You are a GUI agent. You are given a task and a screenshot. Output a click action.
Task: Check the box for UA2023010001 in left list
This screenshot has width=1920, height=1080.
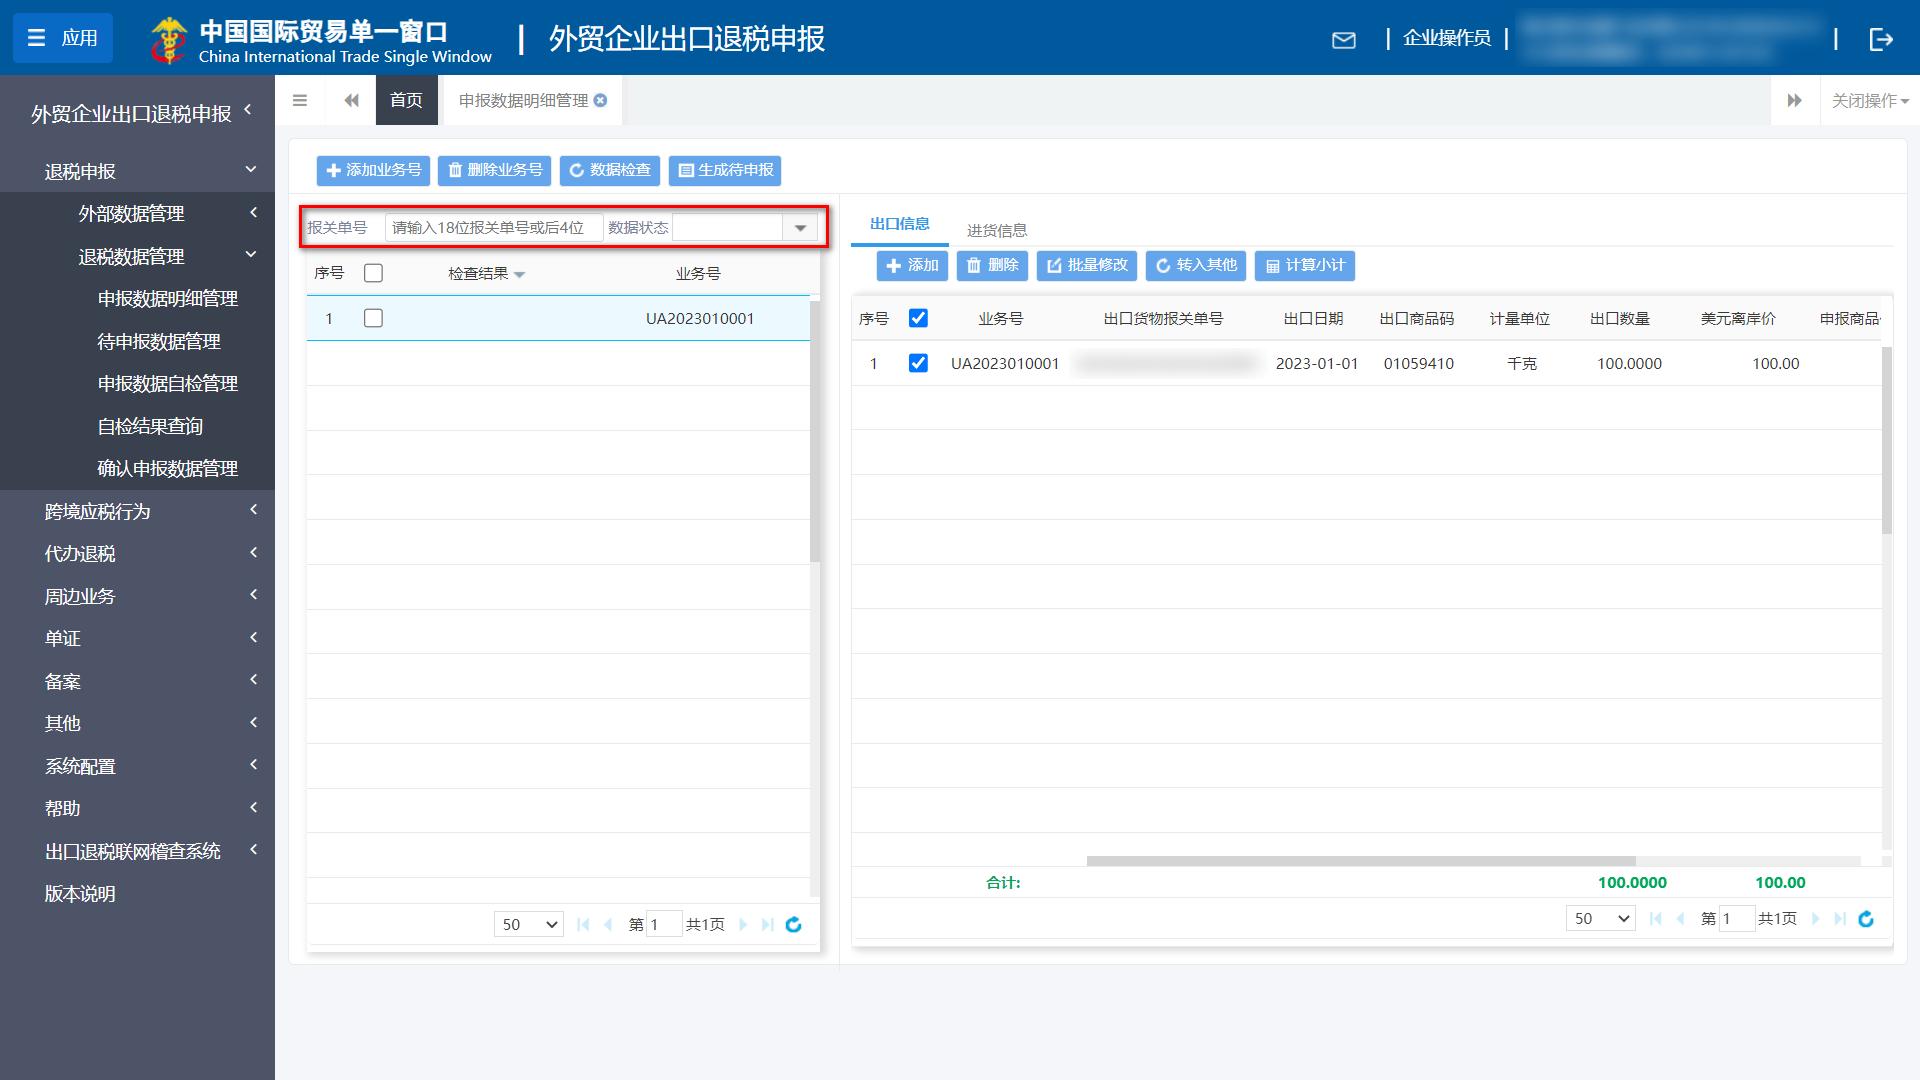pos(373,318)
